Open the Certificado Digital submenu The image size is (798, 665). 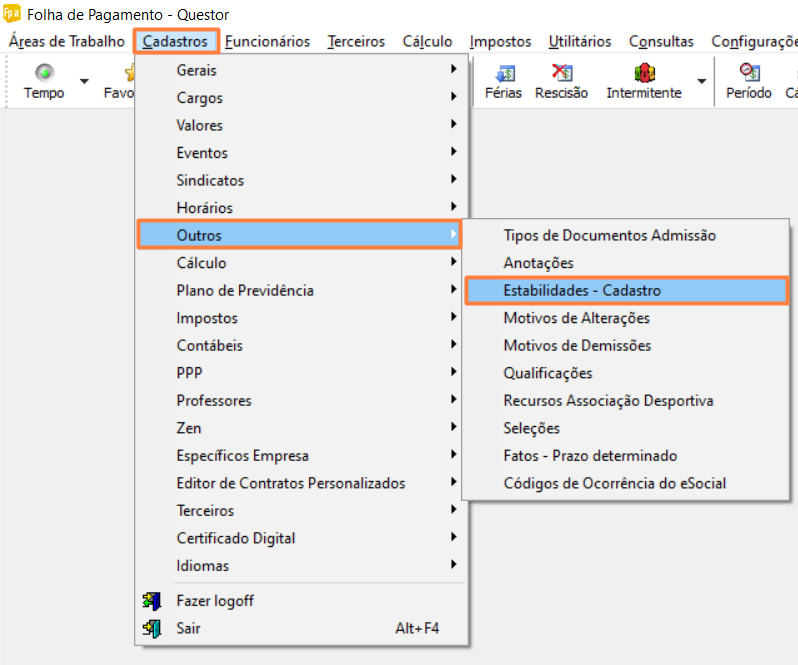point(236,538)
